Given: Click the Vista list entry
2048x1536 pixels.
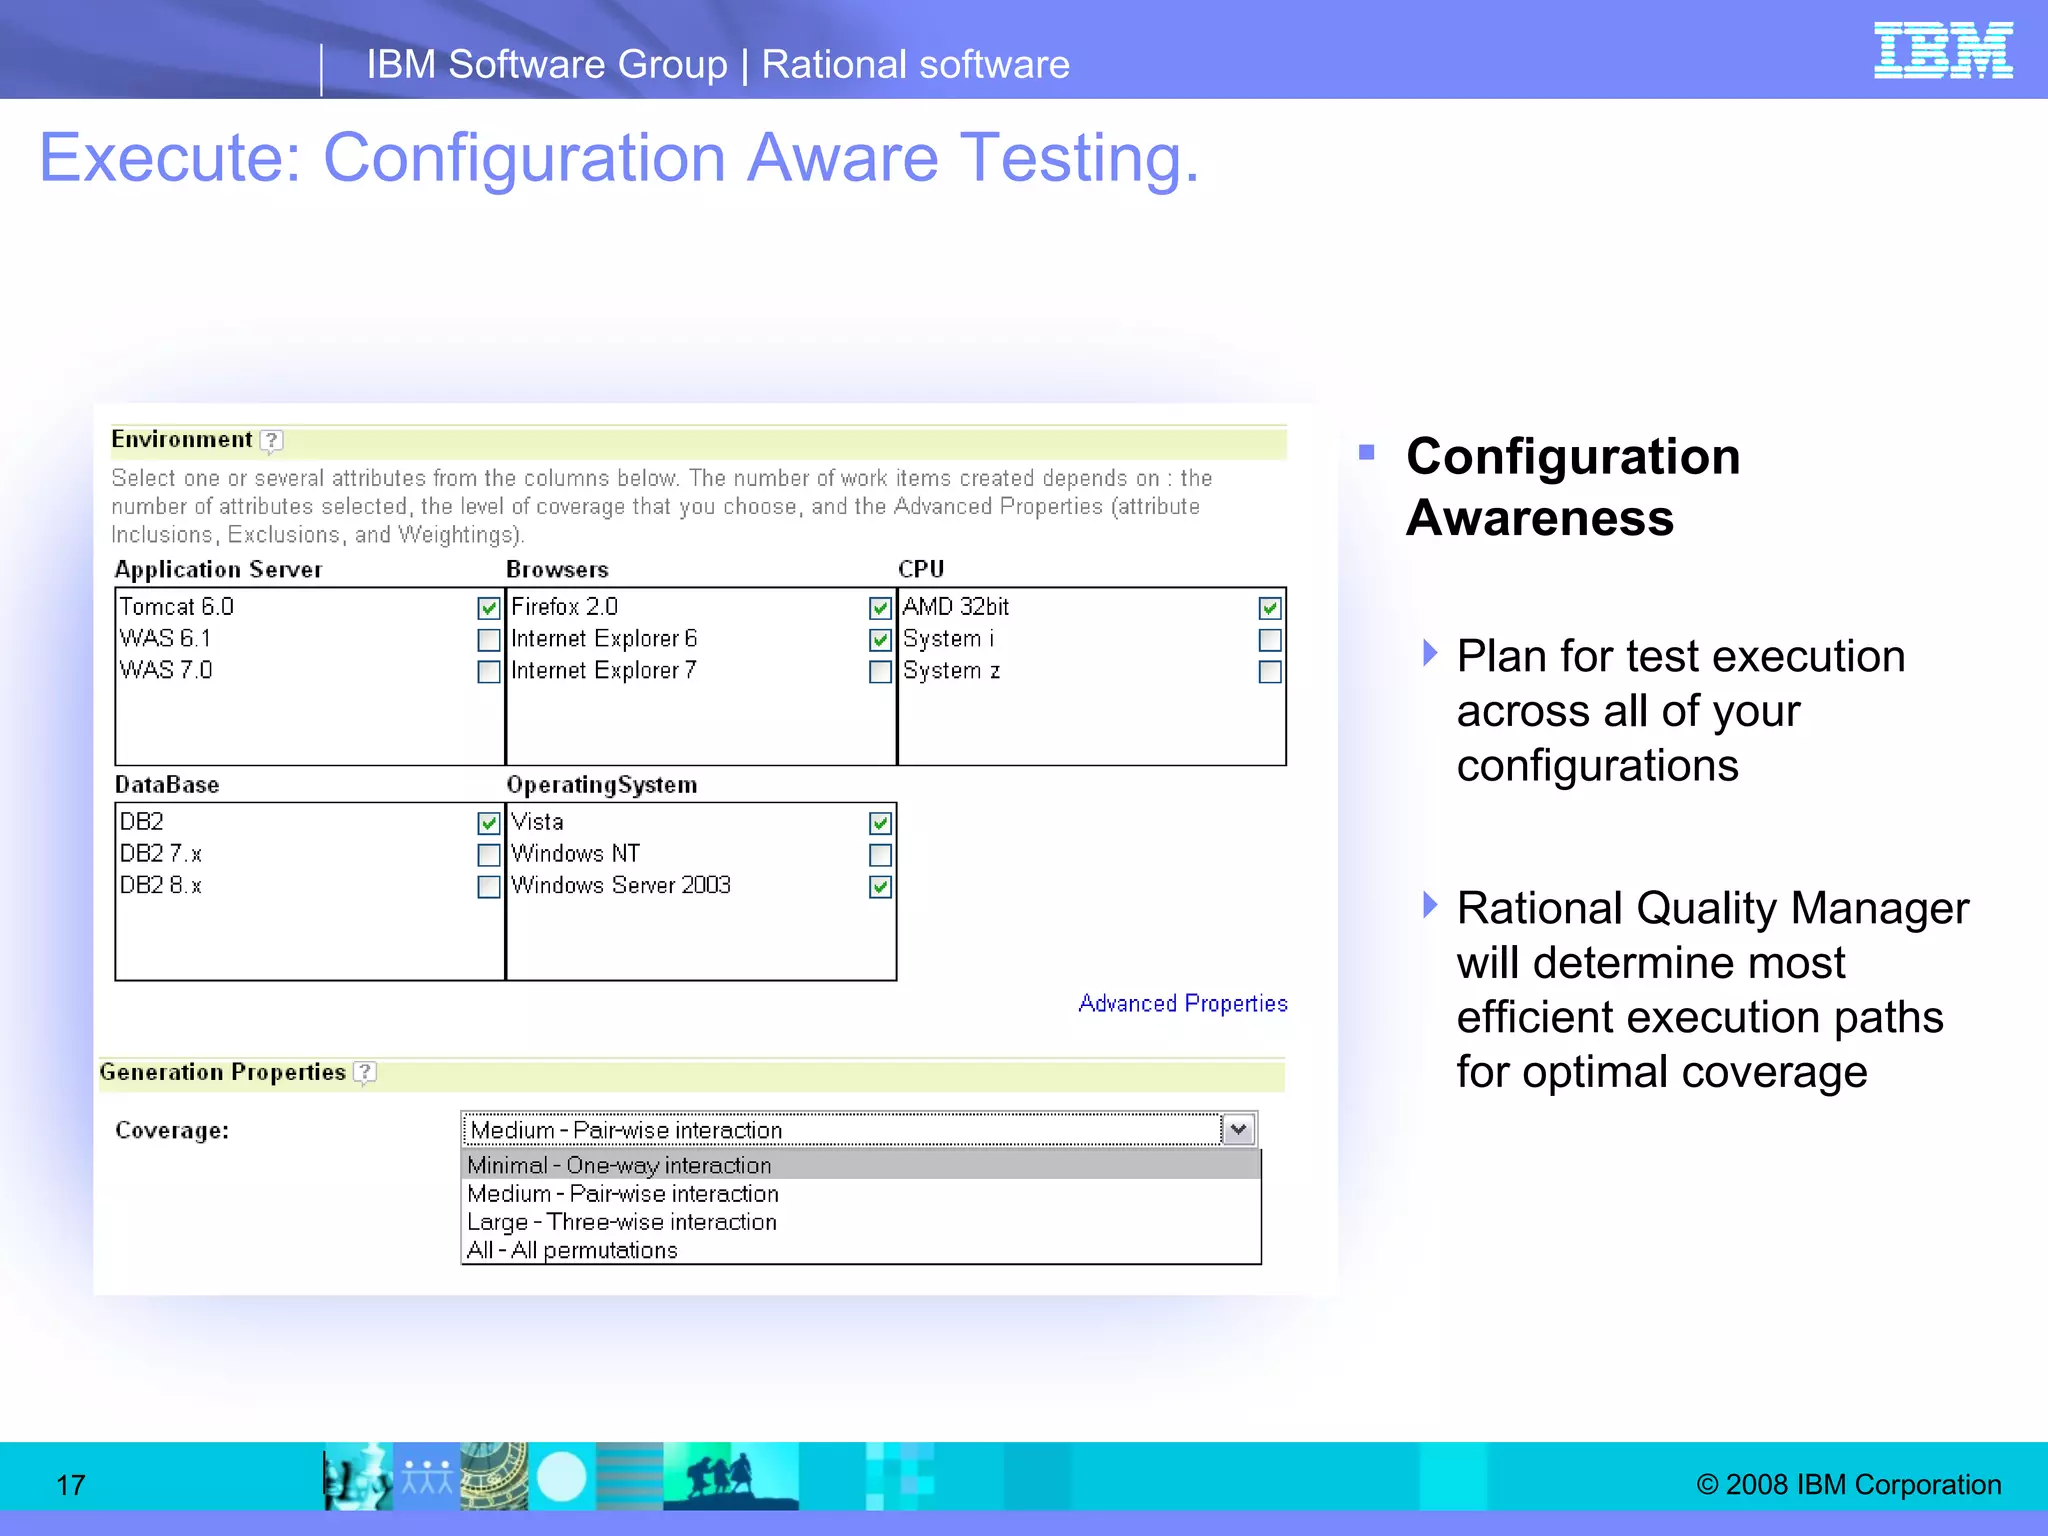Looking at the screenshot, I should pyautogui.click(x=538, y=822).
